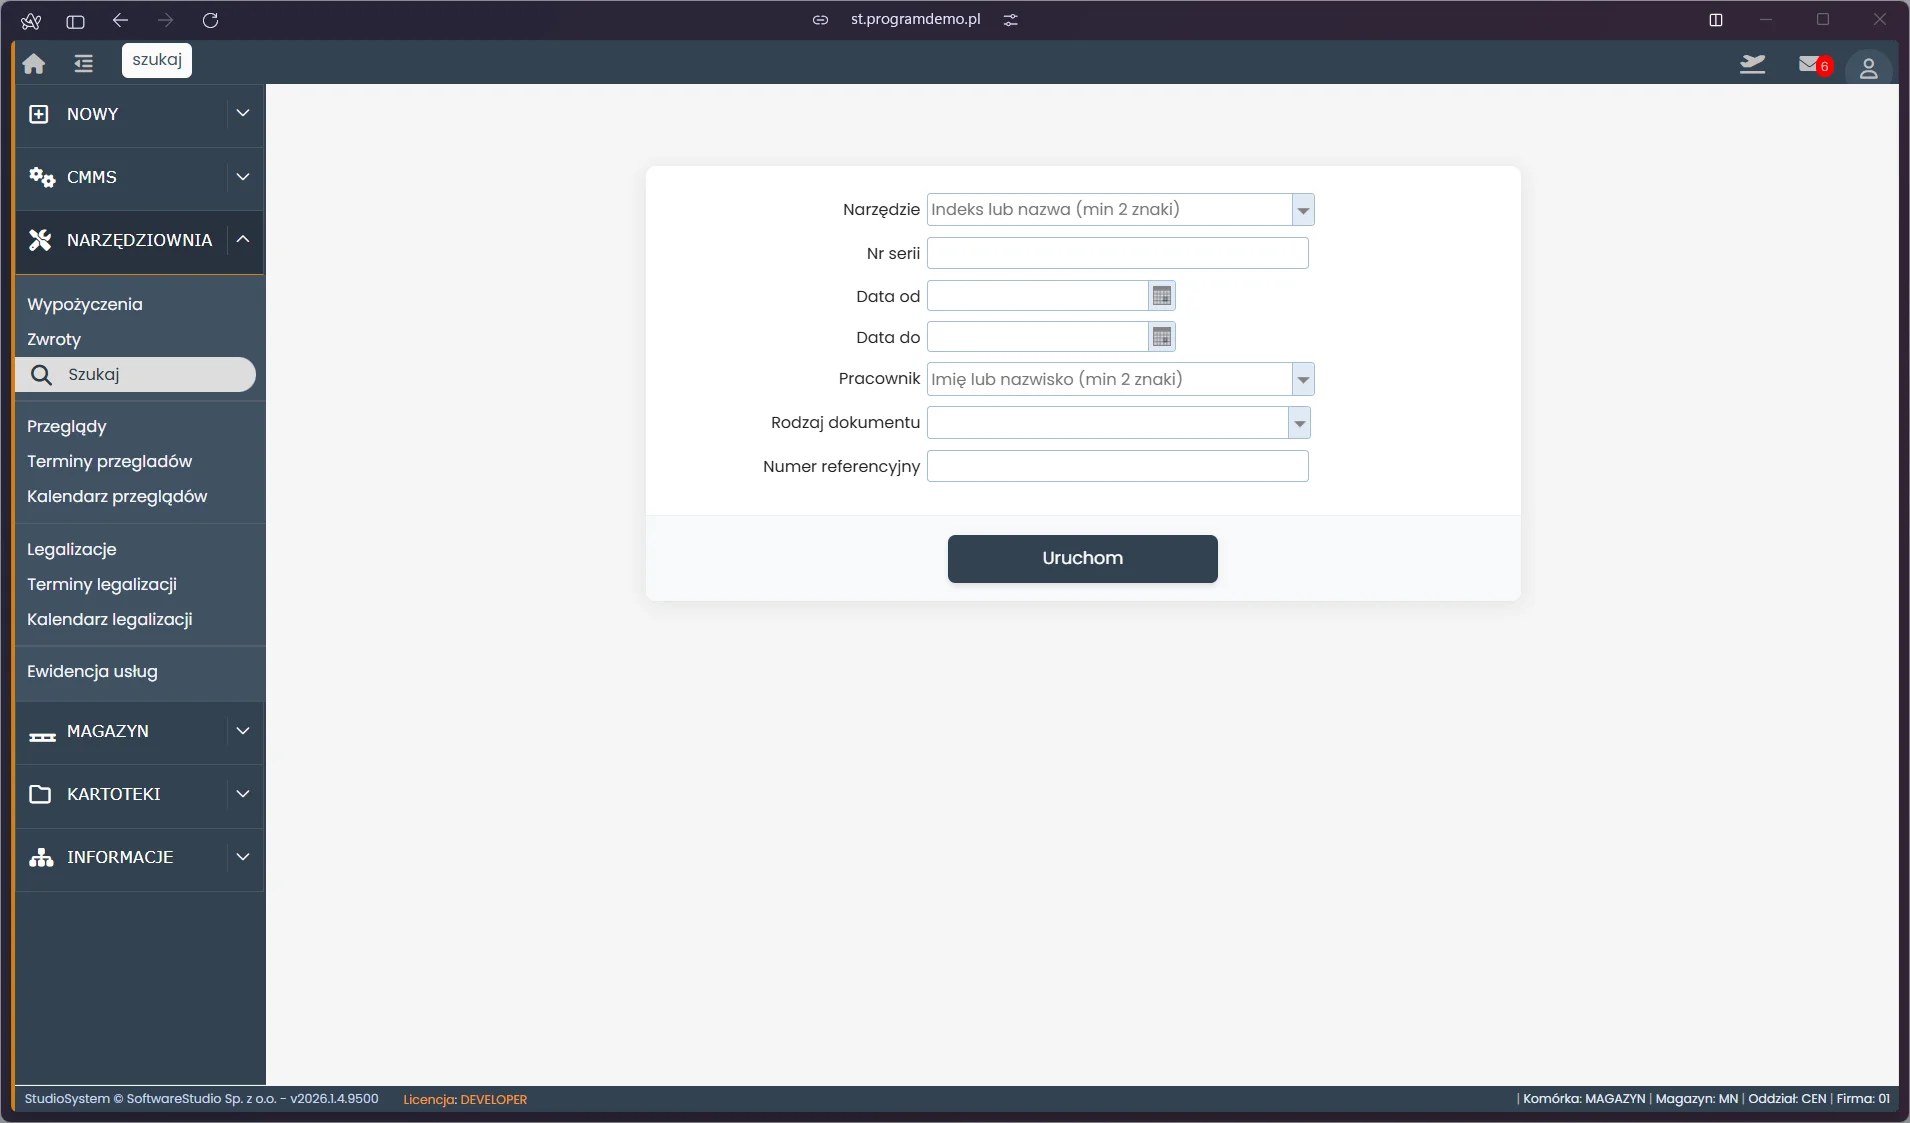Click the Nr serii input field
Viewport: 1910px width, 1123px height.
tap(1117, 253)
